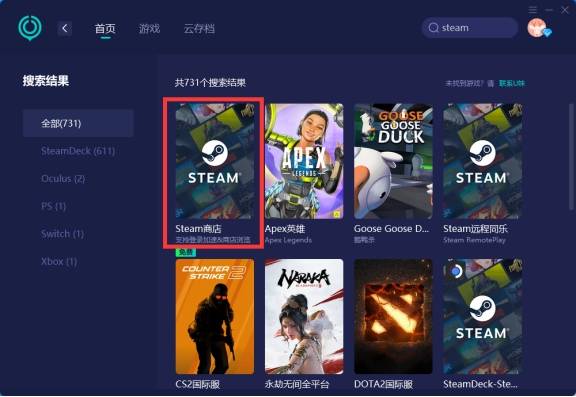Filter results by Xbox (1)
Image resolution: width=576 pixels, height=397 pixels.
point(59,261)
